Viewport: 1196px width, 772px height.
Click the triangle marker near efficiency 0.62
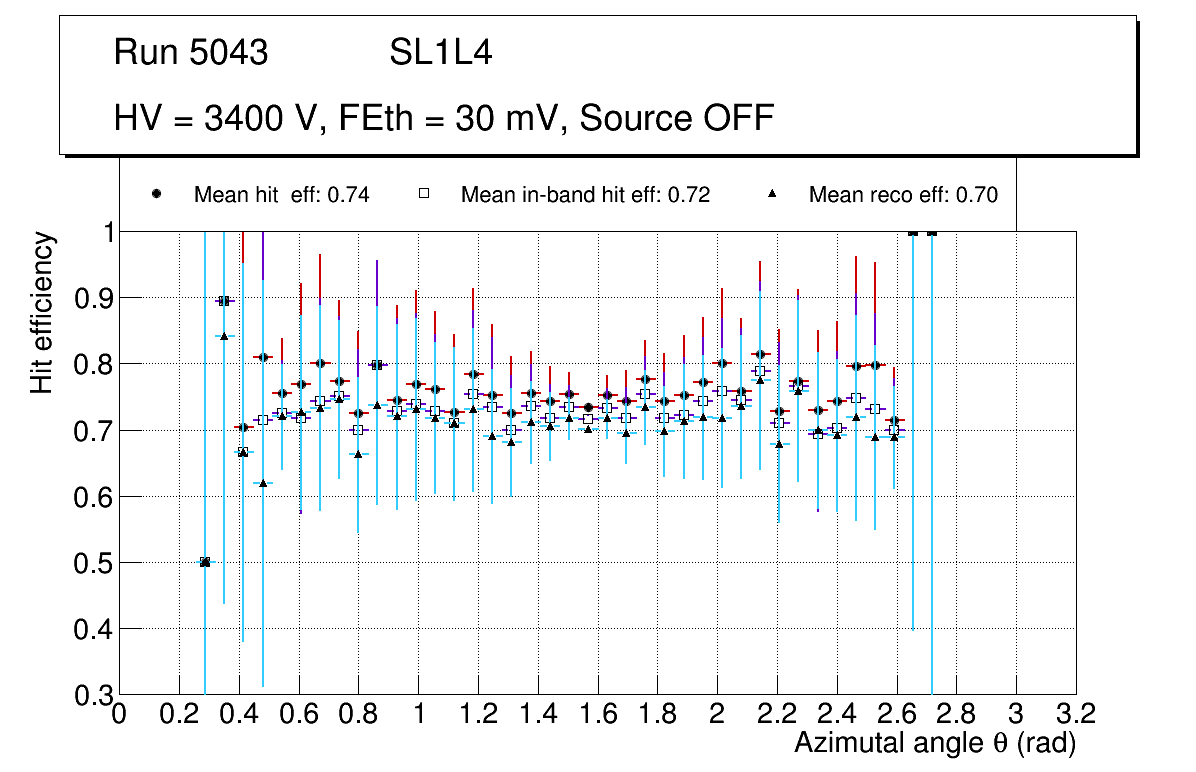pos(263,483)
